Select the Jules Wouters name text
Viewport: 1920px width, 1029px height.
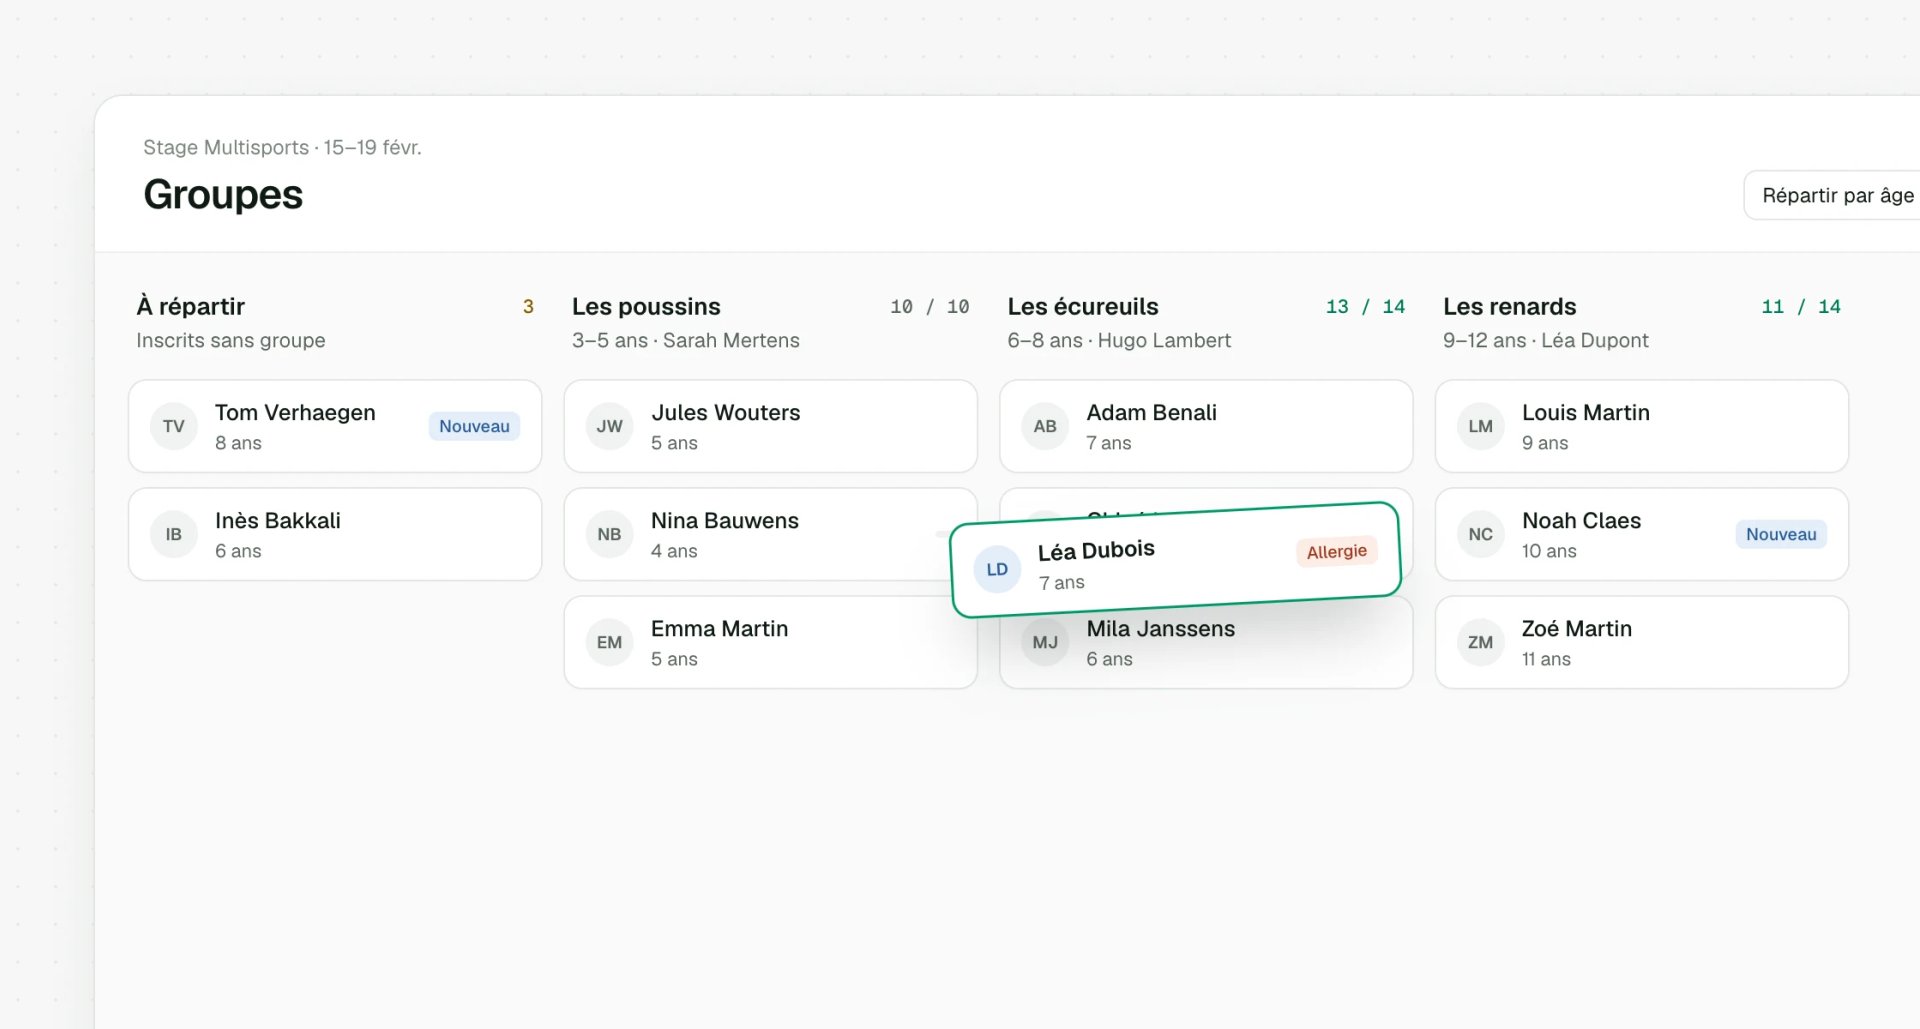[726, 412]
